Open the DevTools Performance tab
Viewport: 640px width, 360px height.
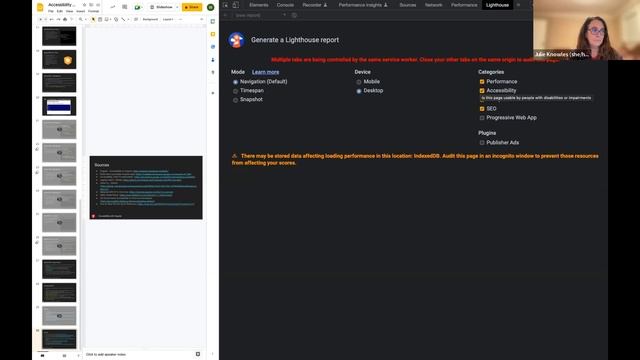pyautogui.click(x=464, y=5)
